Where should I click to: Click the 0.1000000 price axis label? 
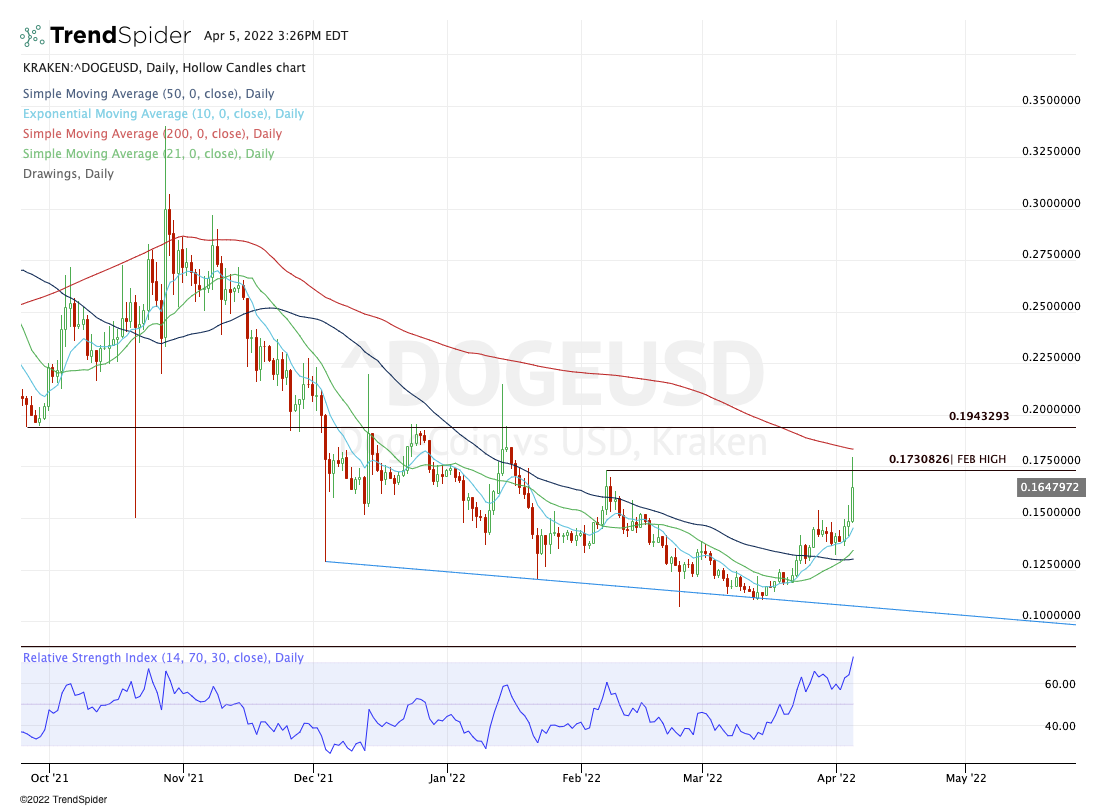click(x=1051, y=615)
